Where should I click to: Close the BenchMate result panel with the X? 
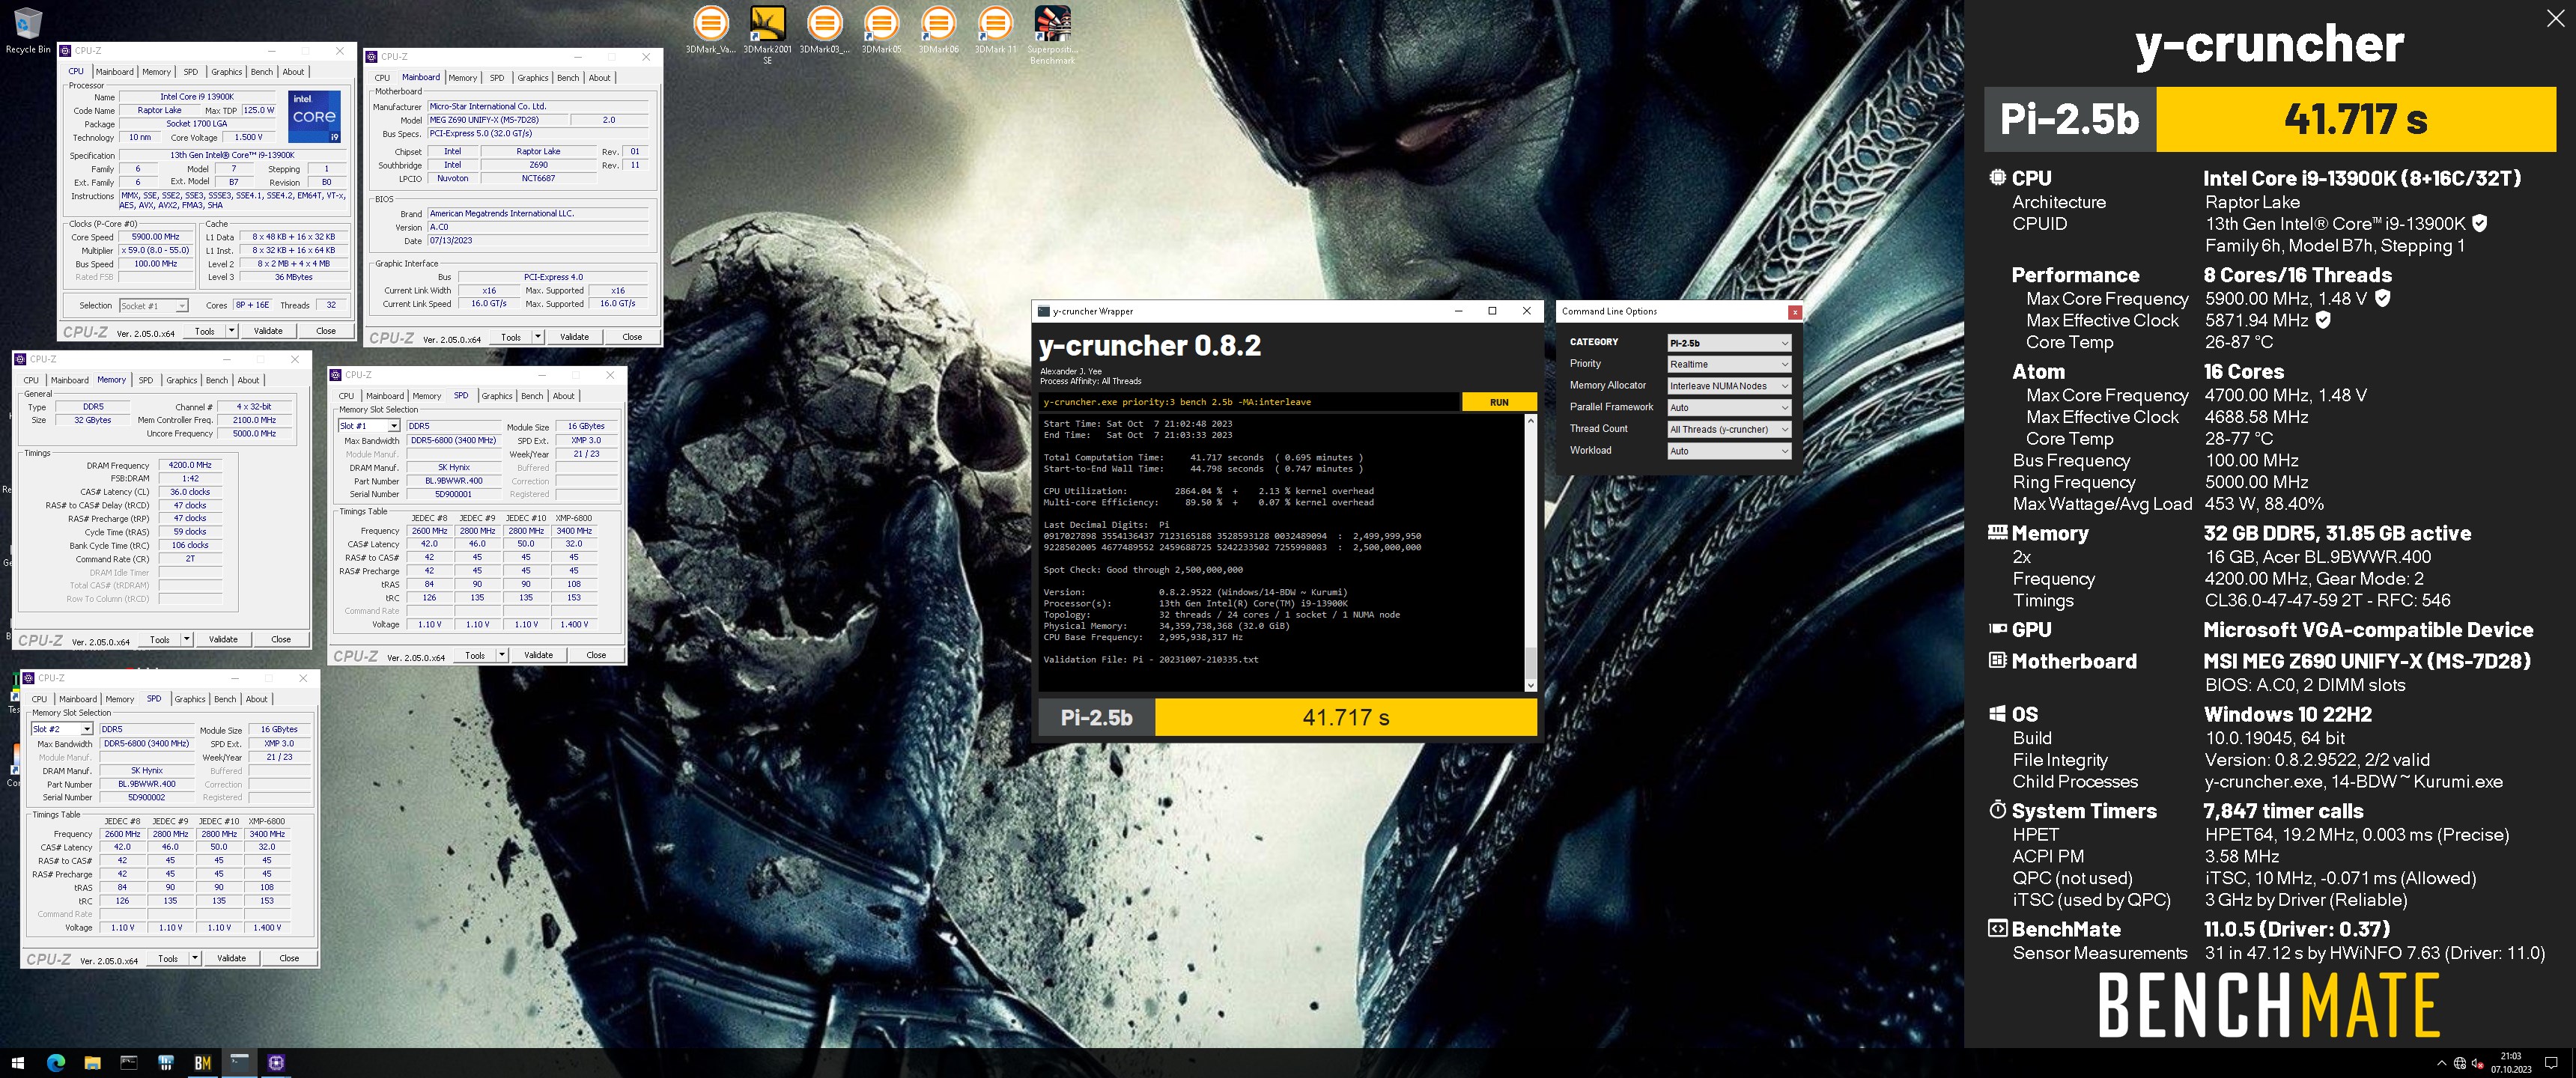(2555, 18)
